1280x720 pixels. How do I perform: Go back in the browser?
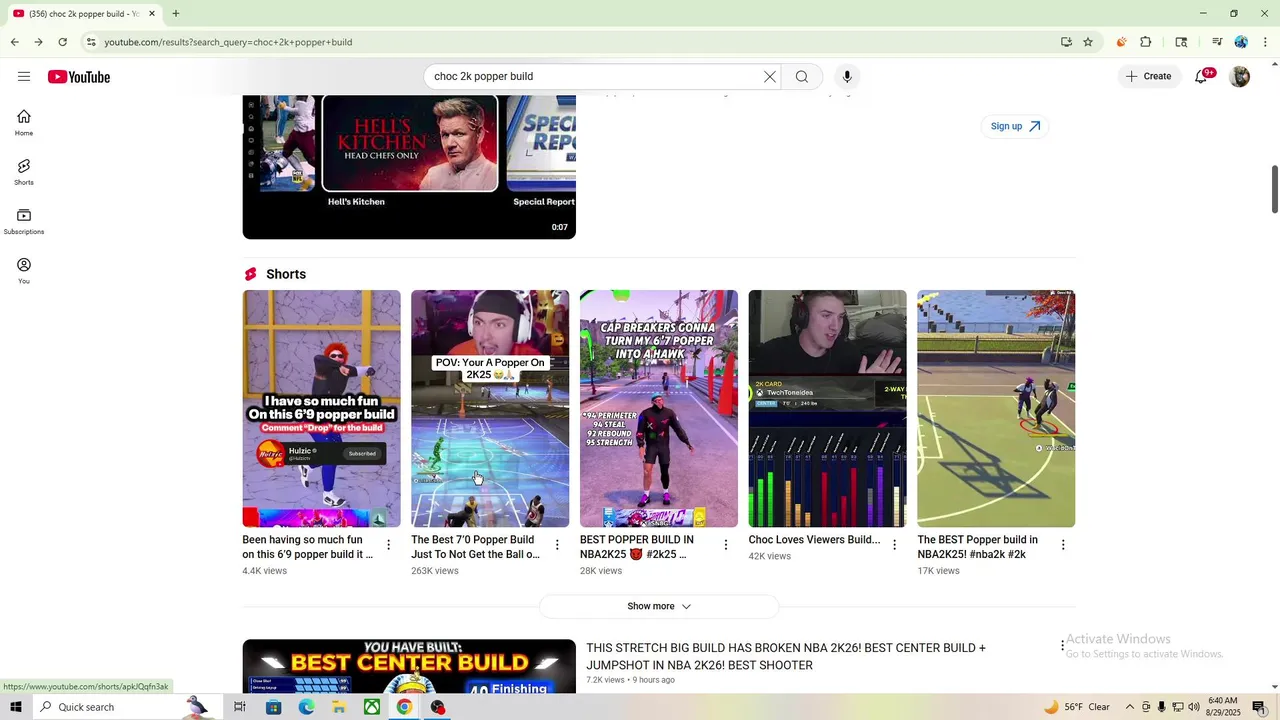point(14,42)
